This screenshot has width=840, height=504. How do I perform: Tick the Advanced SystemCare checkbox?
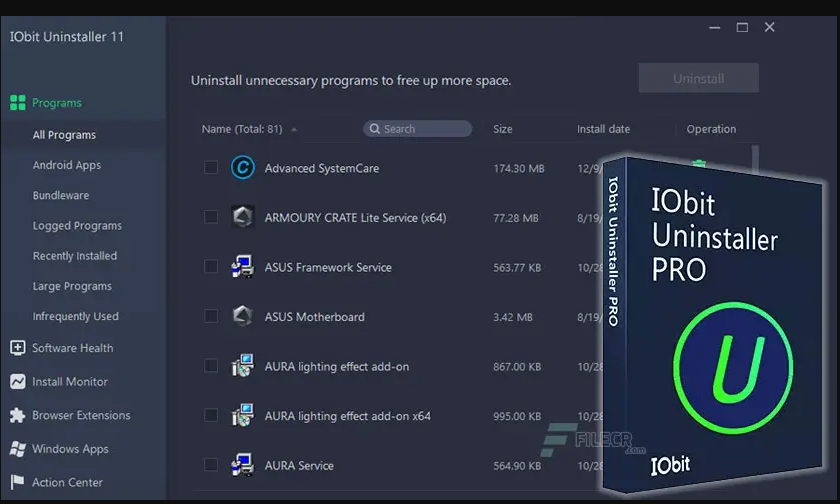click(211, 167)
